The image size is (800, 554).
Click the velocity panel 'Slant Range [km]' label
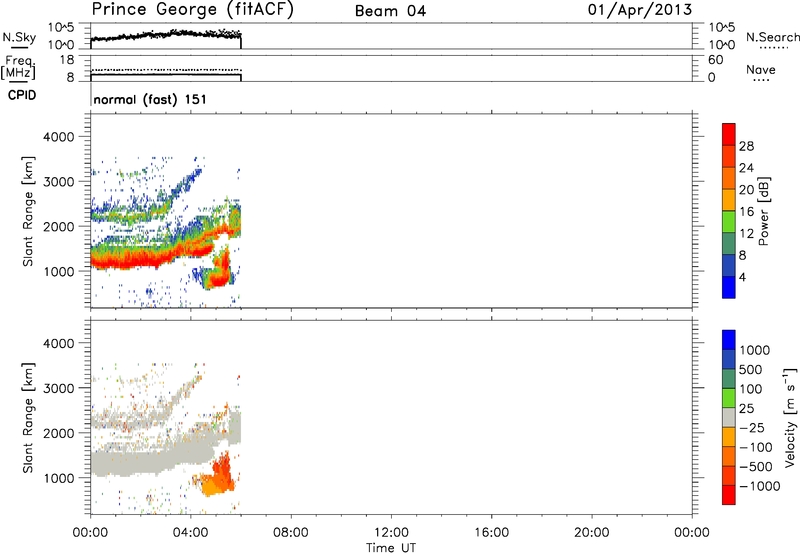point(28,418)
